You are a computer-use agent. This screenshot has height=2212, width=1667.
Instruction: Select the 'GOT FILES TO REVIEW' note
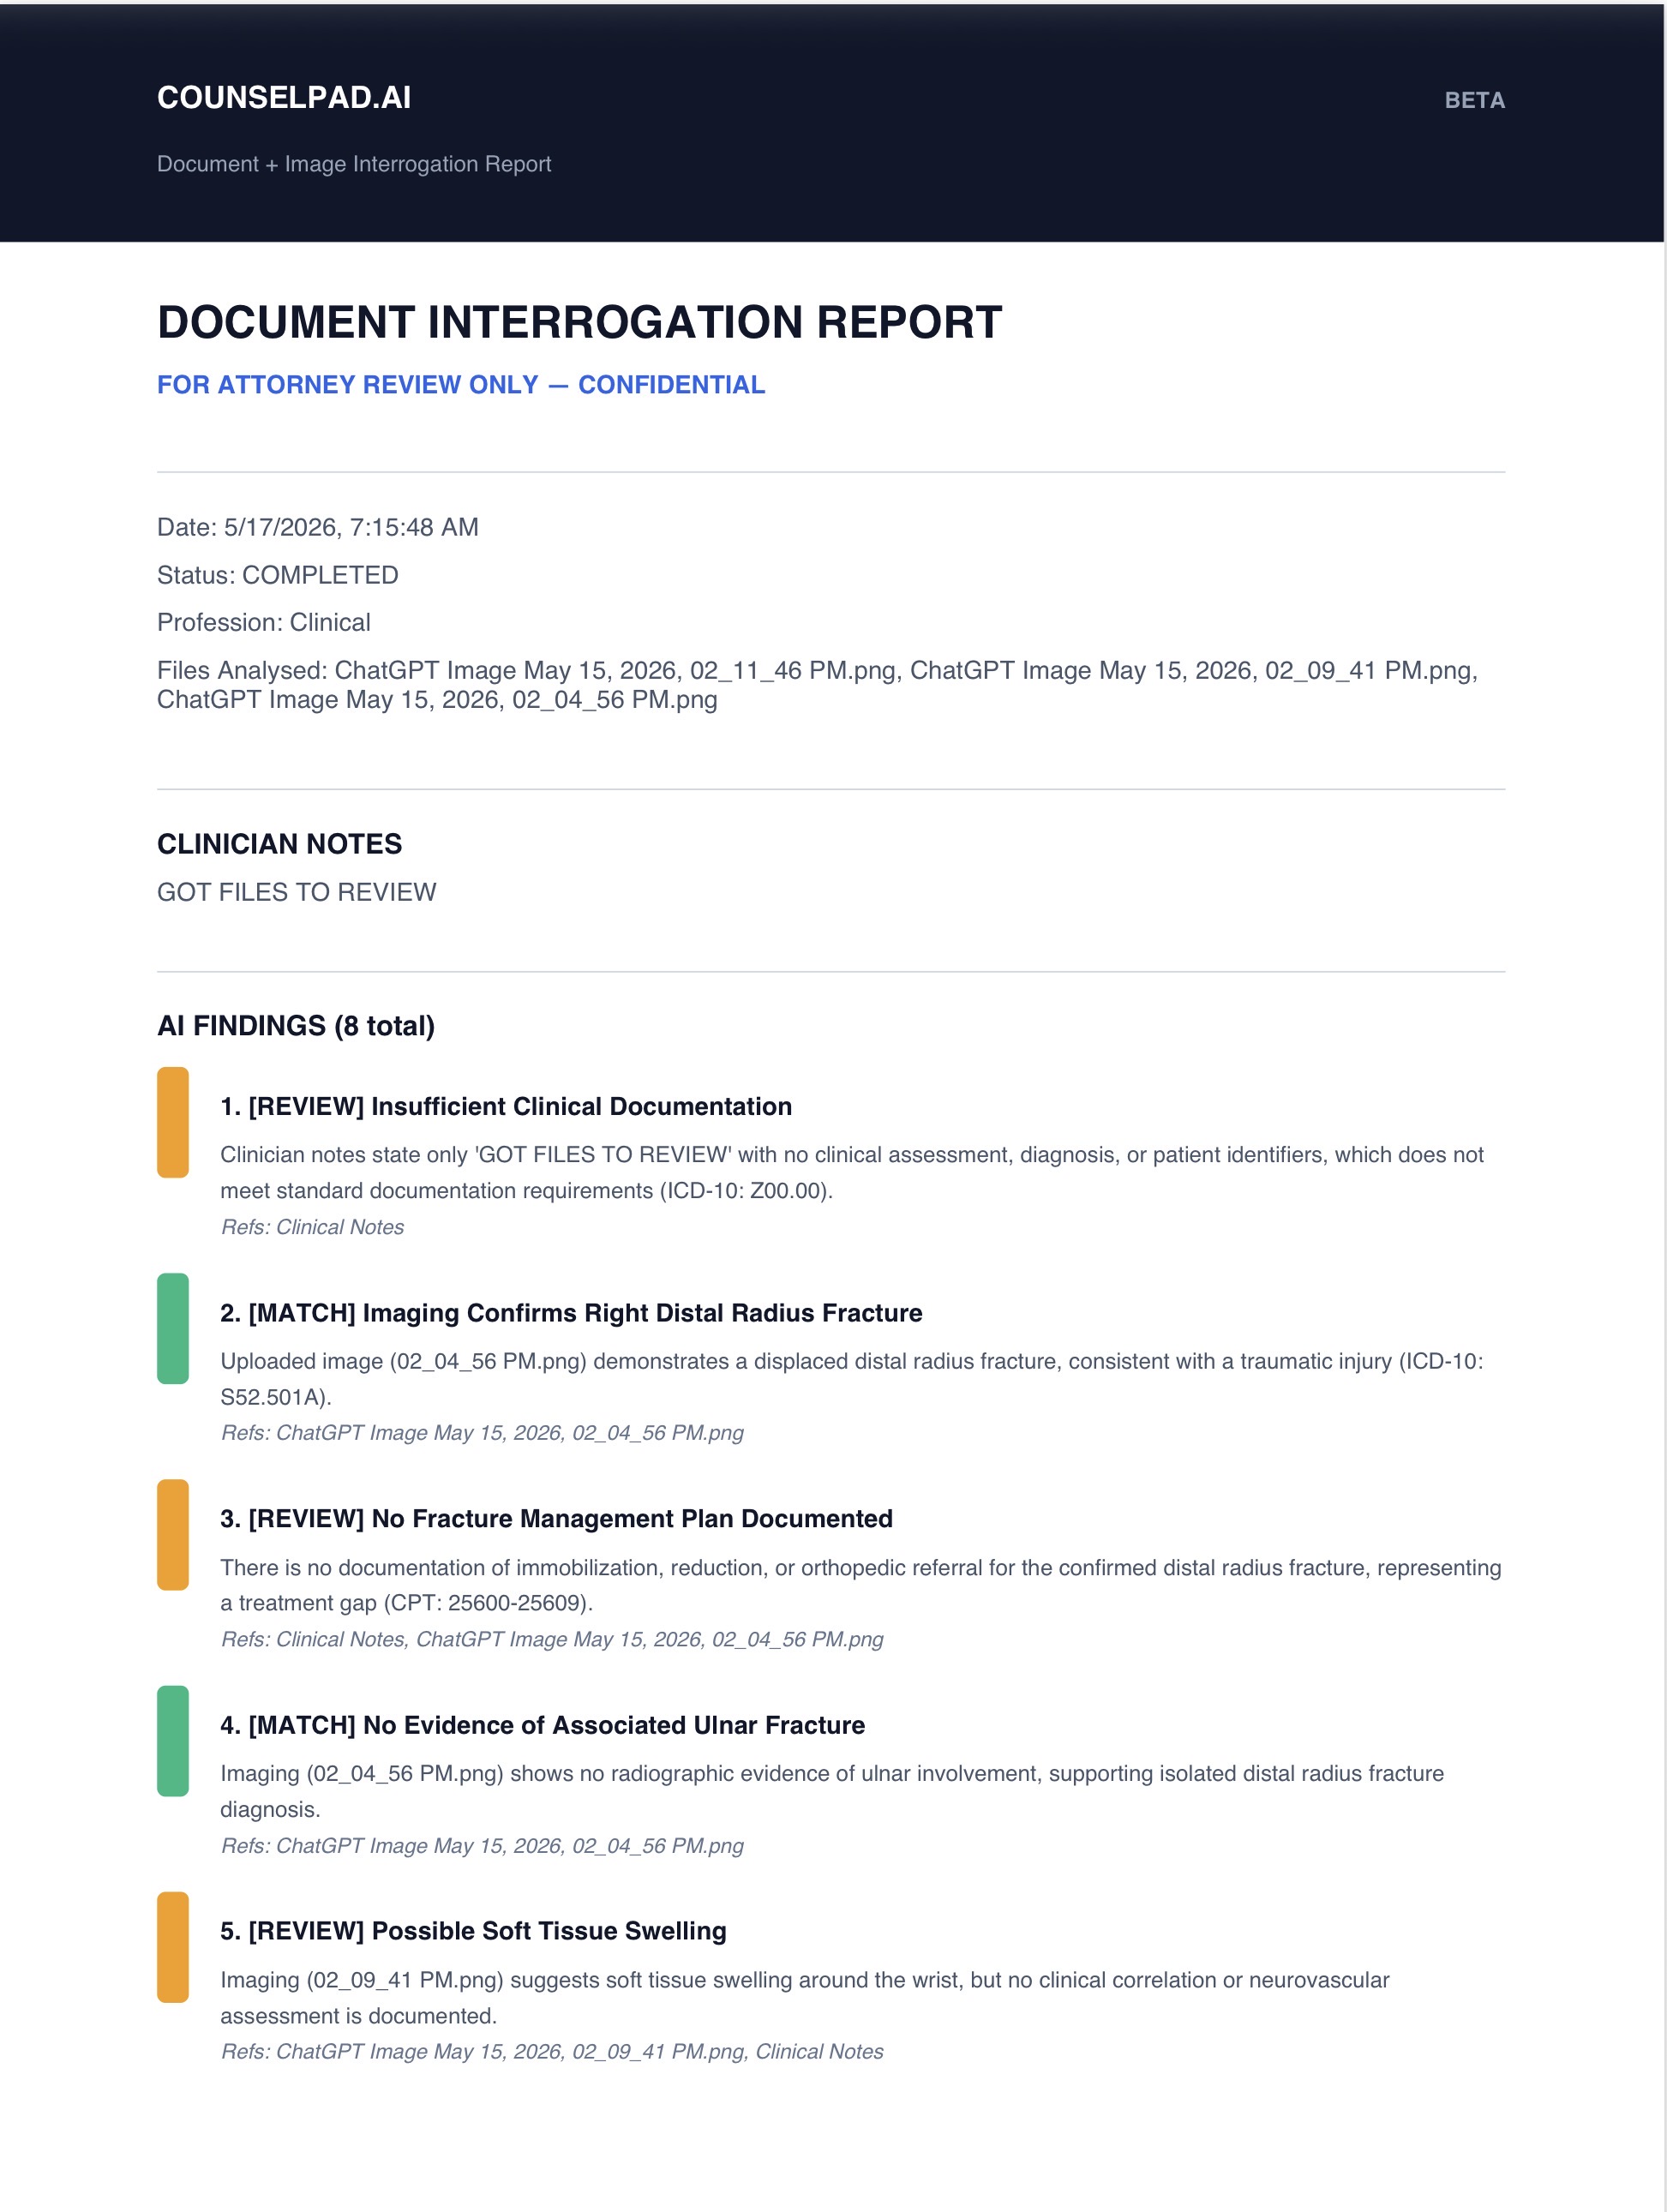pos(297,892)
